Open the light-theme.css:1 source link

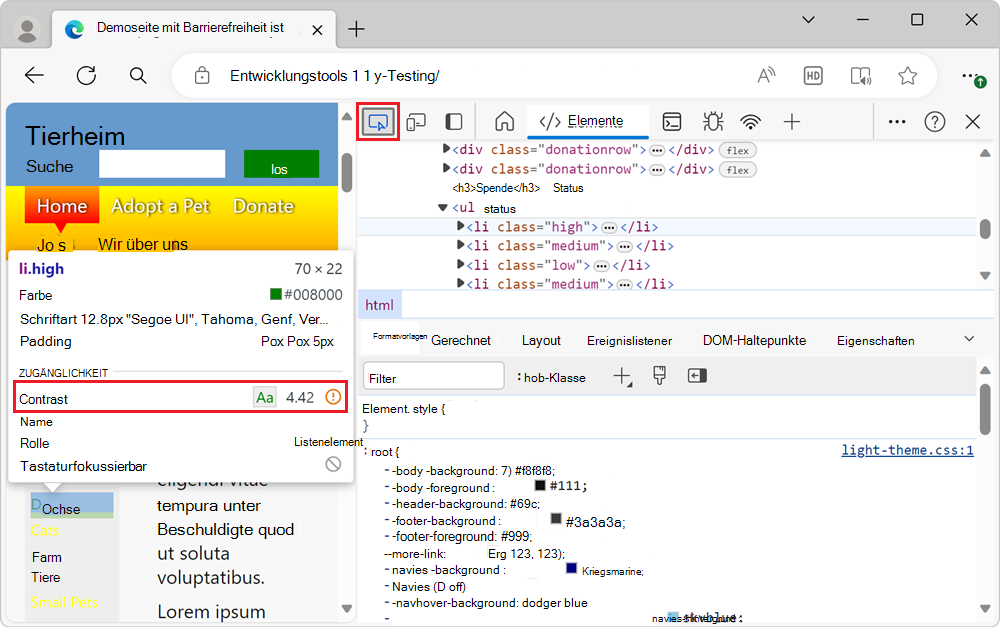(908, 450)
